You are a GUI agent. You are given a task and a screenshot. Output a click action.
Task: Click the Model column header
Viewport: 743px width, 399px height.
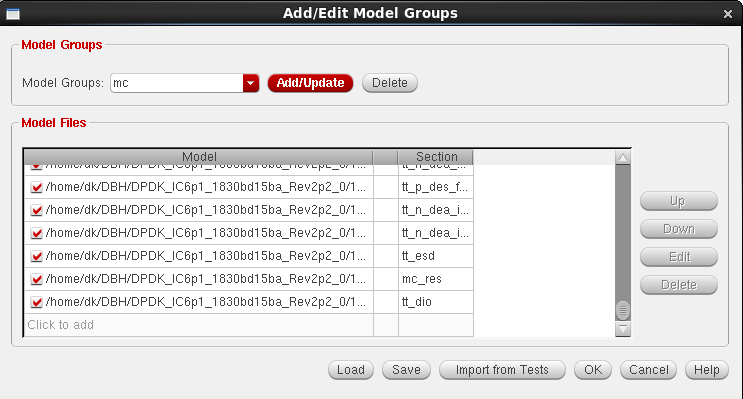point(199,157)
